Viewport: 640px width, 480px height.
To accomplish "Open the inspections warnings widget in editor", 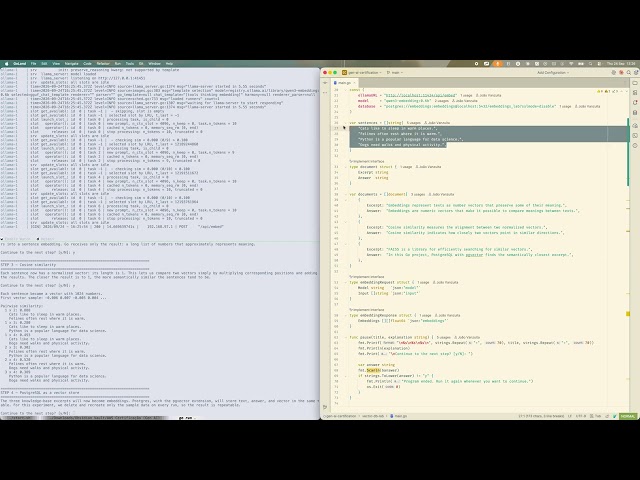I will (608, 91).
